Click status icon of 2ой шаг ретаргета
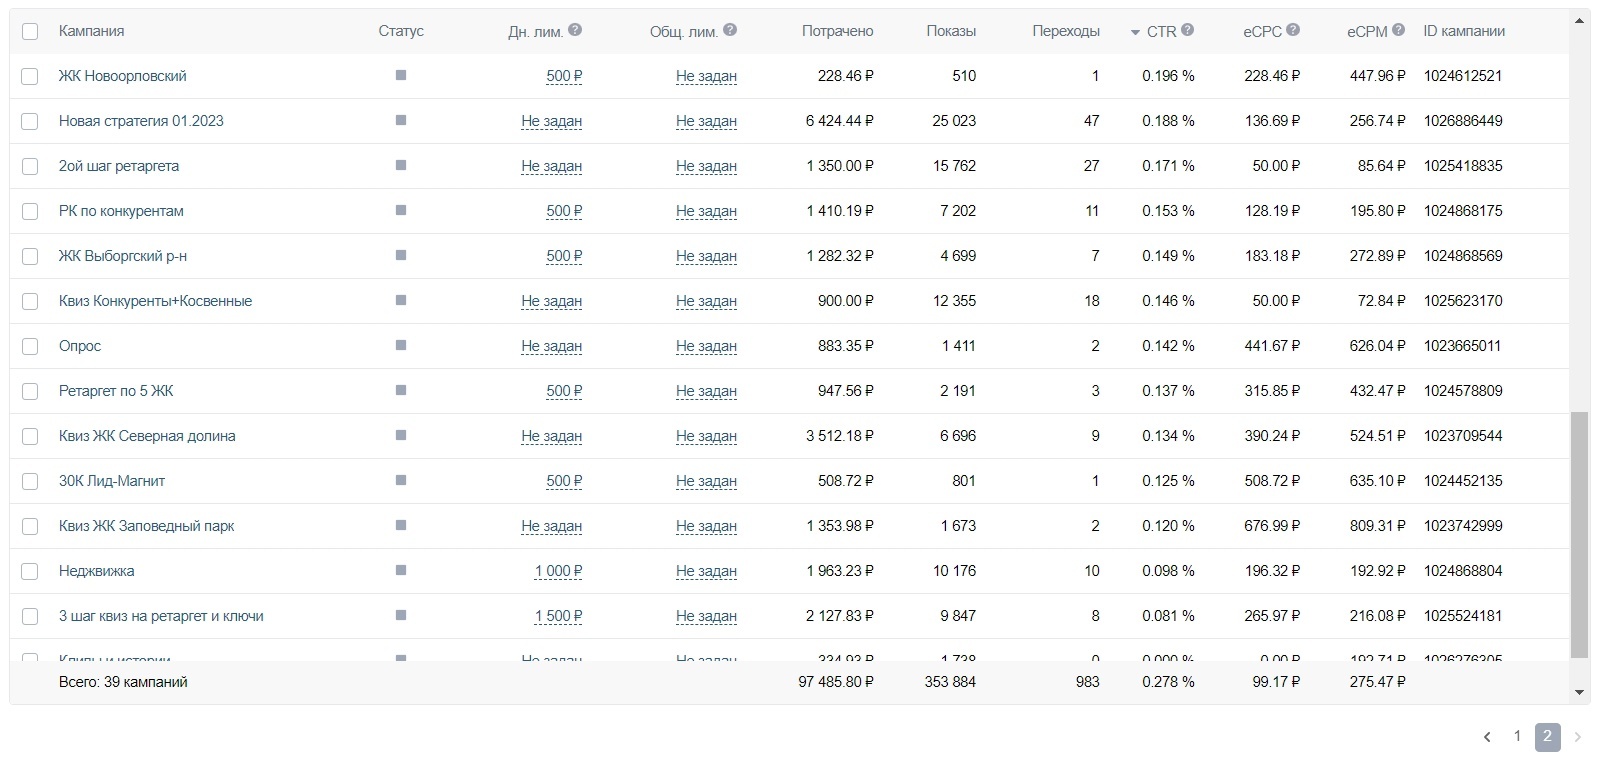This screenshot has height=768, width=1601. pyautogui.click(x=401, y=165)
